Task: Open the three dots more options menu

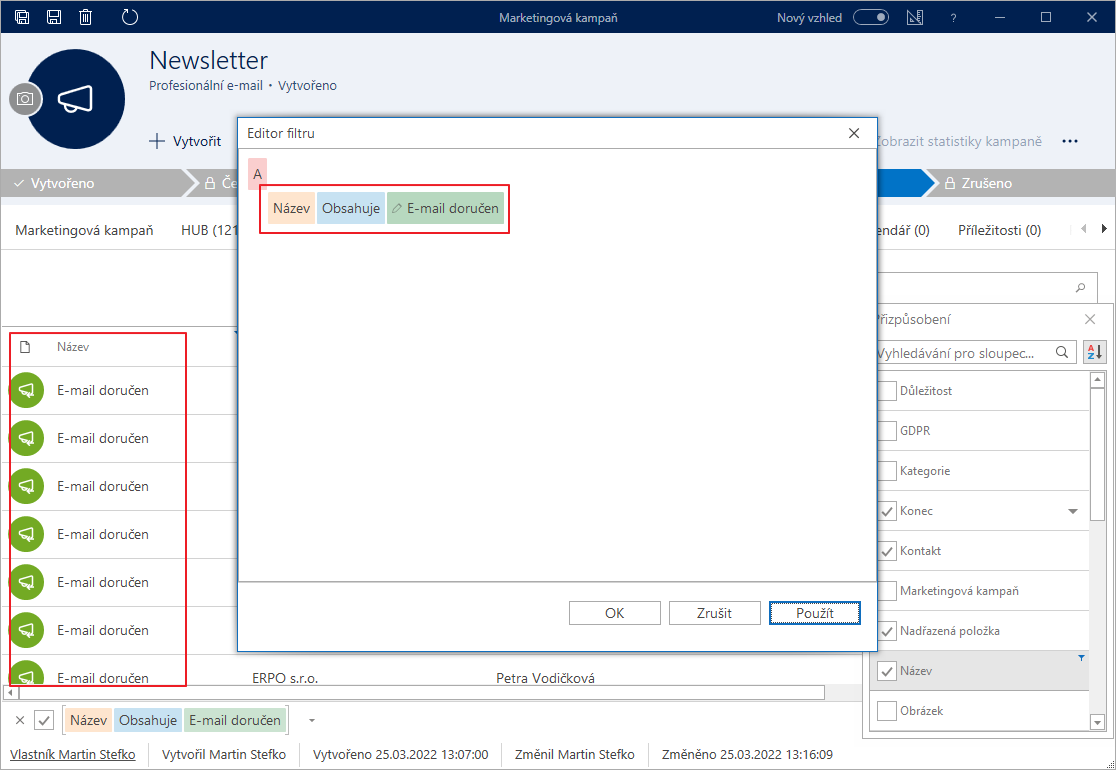Action: [1070, 141]
